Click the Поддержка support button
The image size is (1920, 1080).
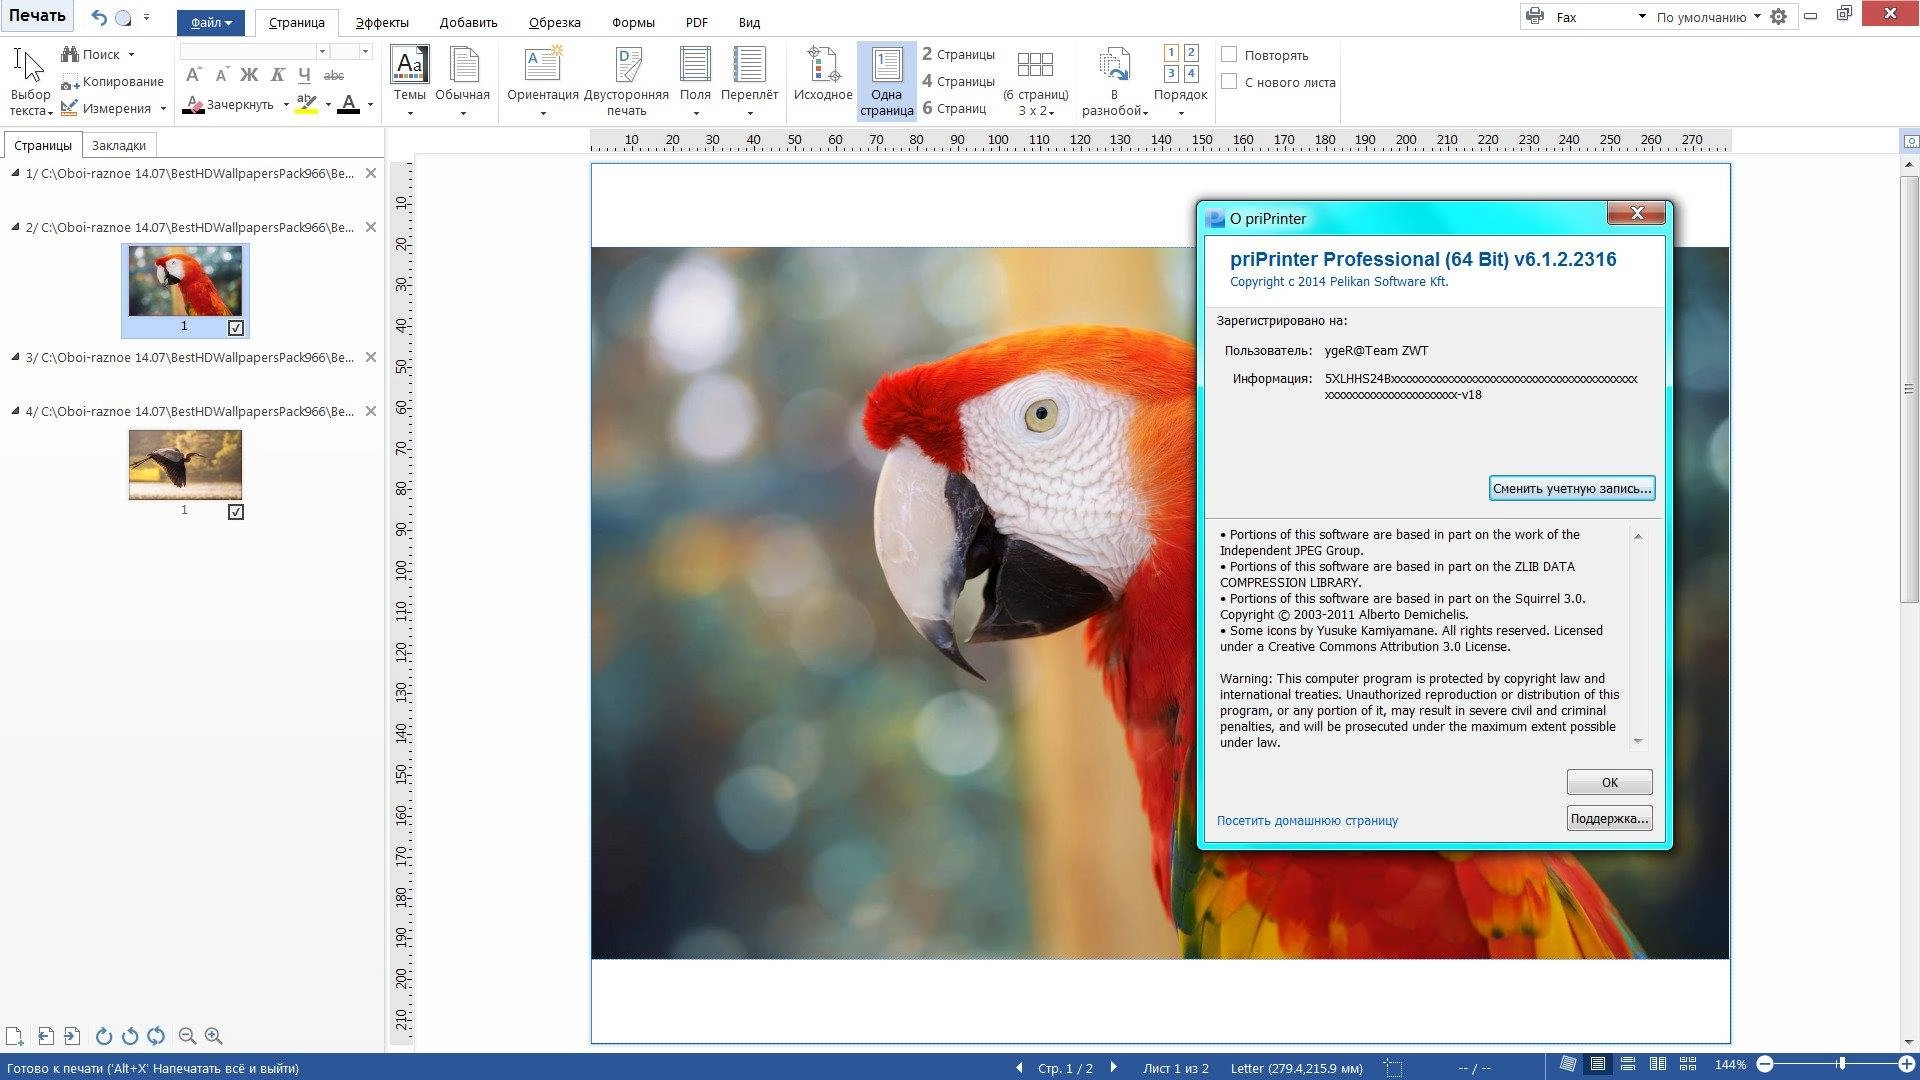(x=1609, y=818)
